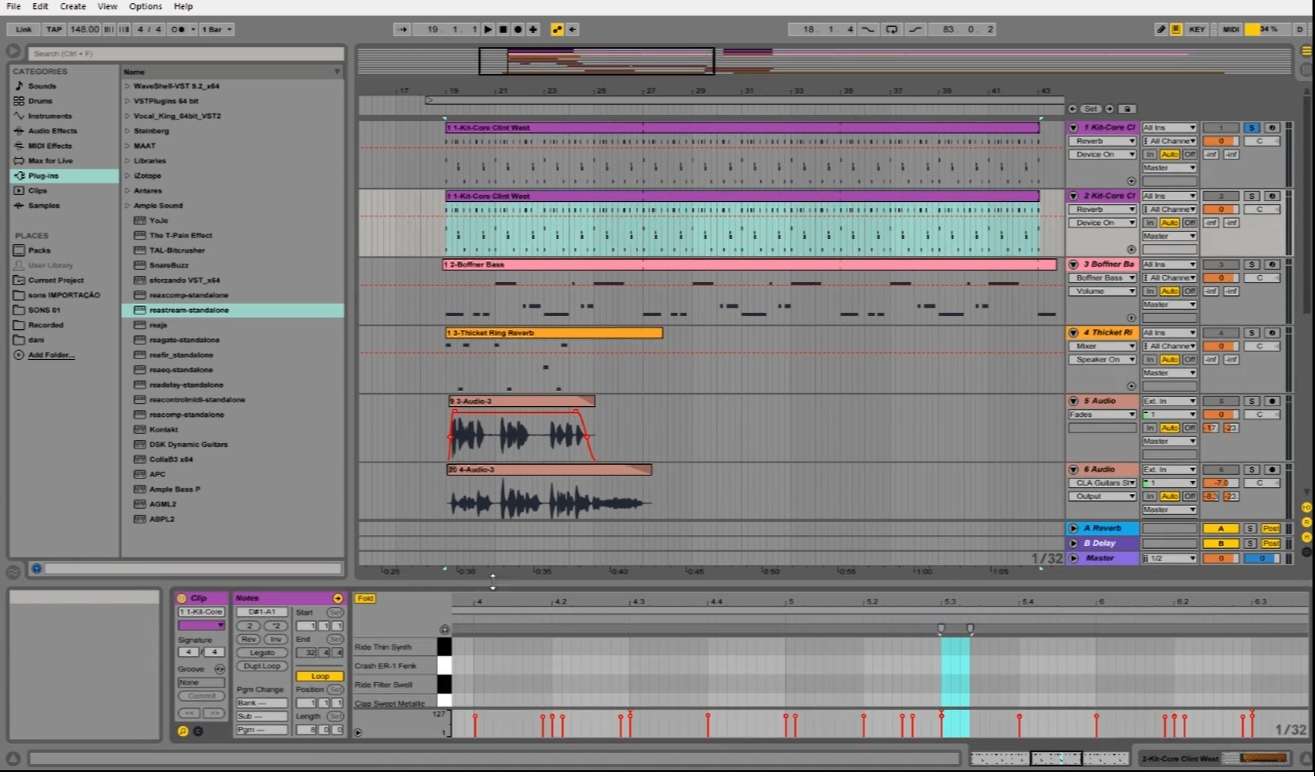Arm track 5 Audio for recording
The width and height of the screenshot is (1315, 776).
pyautogui.click(x=1272, y=401)
